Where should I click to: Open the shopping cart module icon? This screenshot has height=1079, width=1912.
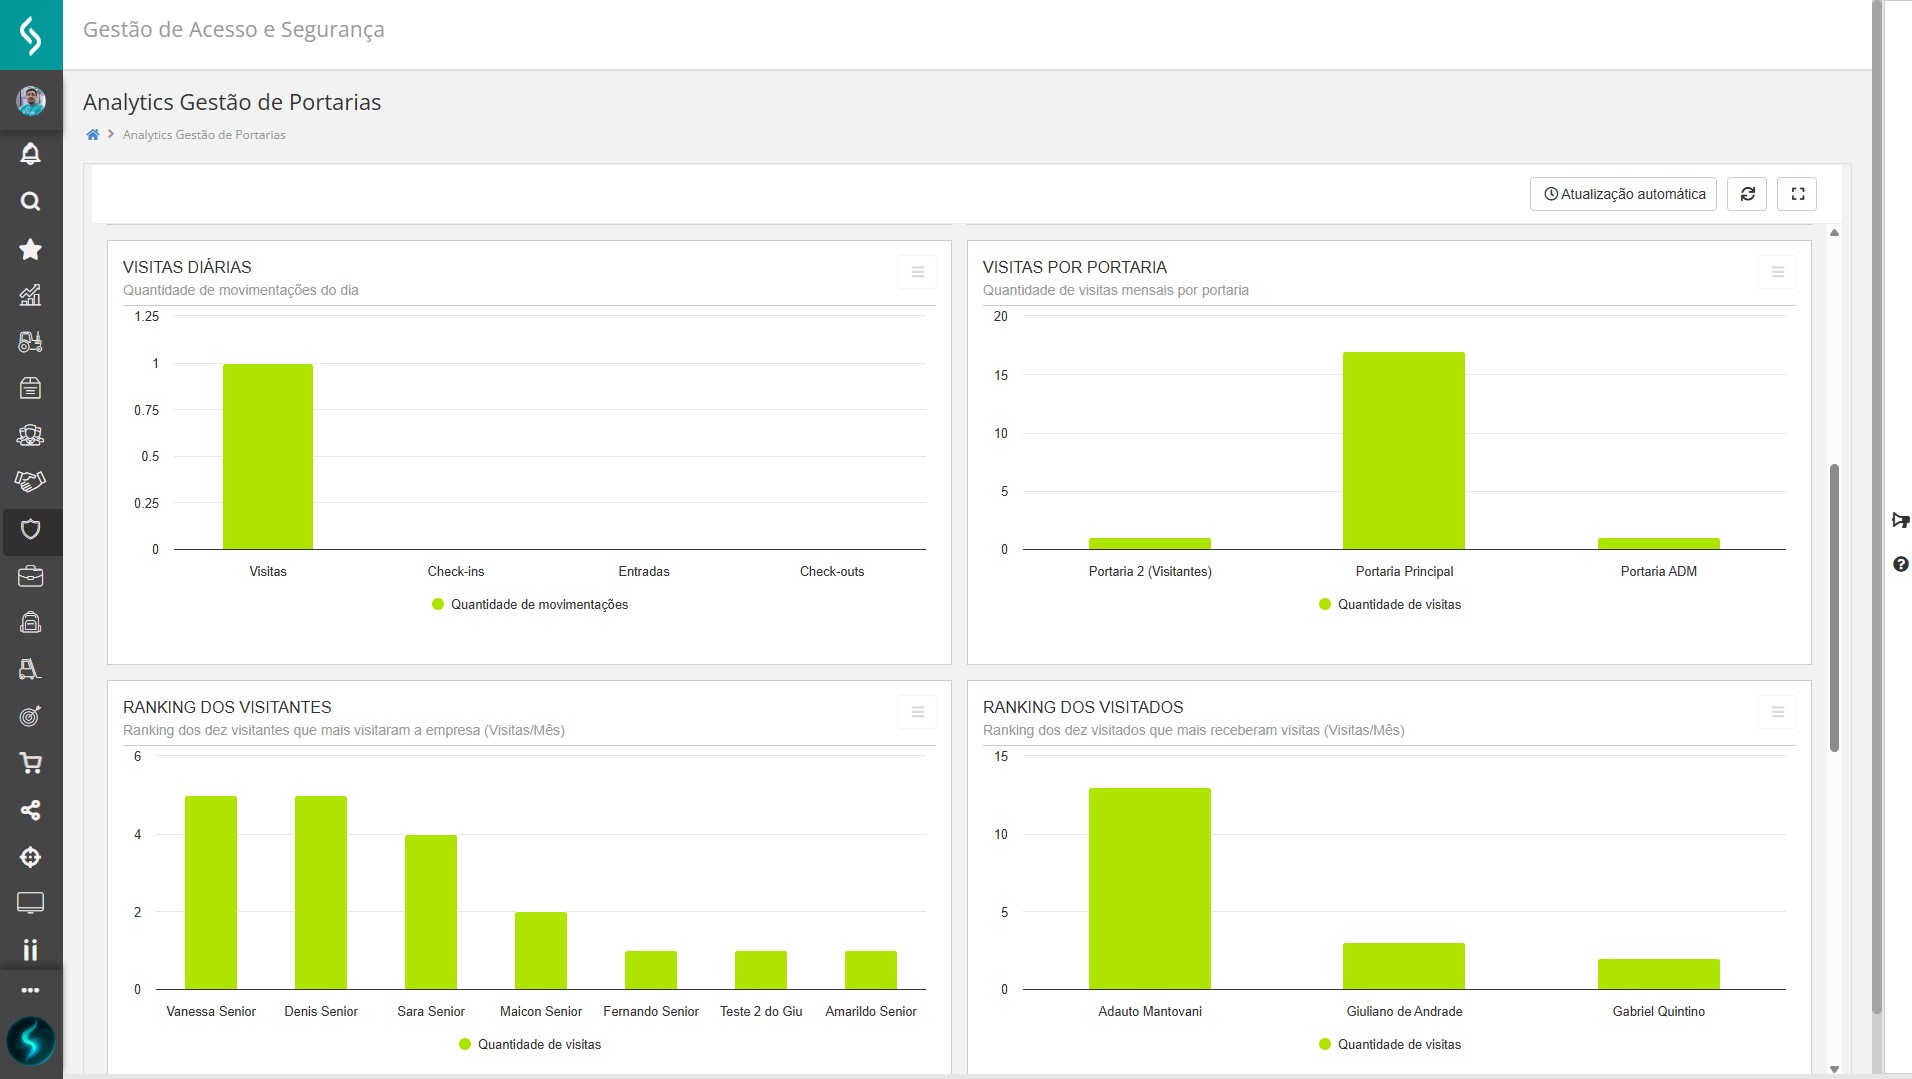click(x=30, y=763)
